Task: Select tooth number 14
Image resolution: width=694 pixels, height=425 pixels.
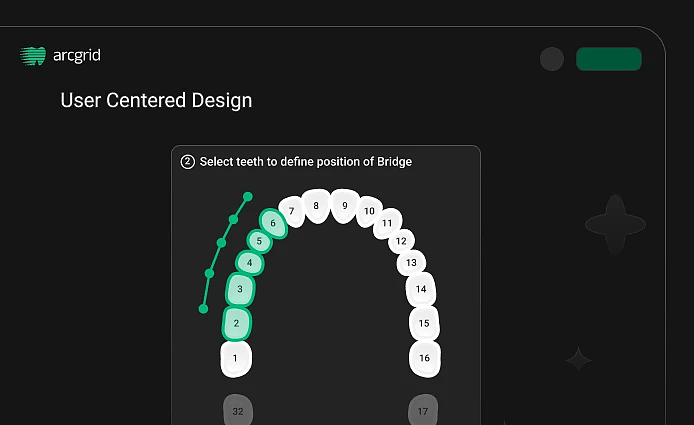Action: [x=421, y=289]
